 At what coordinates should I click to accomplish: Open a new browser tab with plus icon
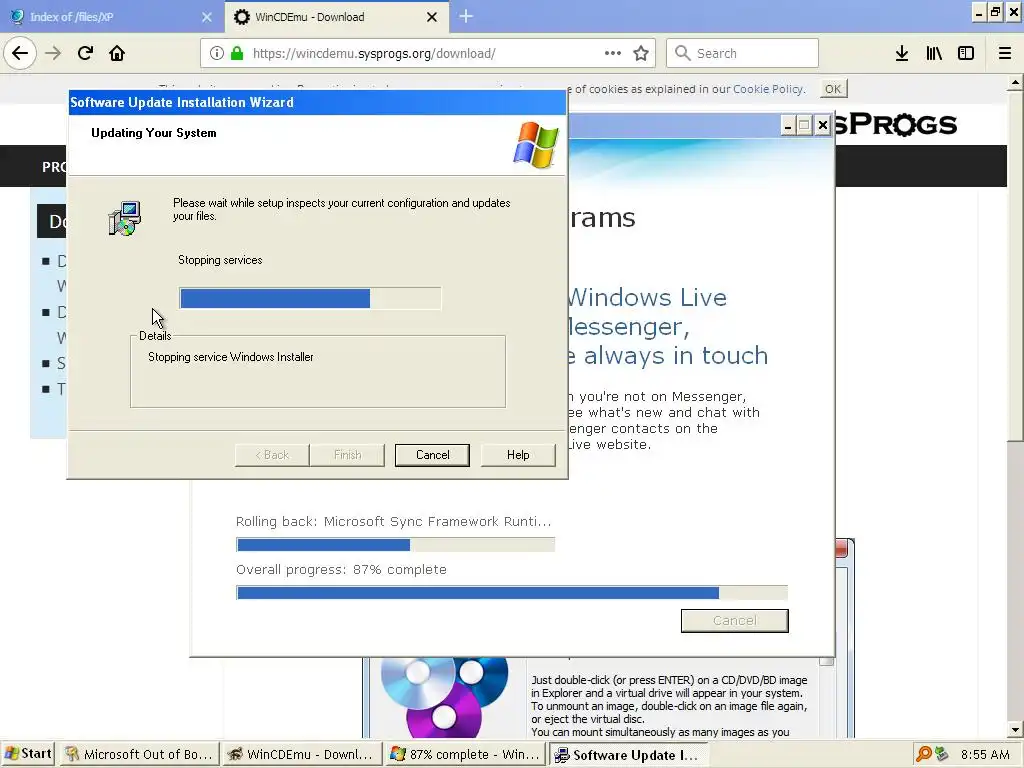click(x=466, y=16)
